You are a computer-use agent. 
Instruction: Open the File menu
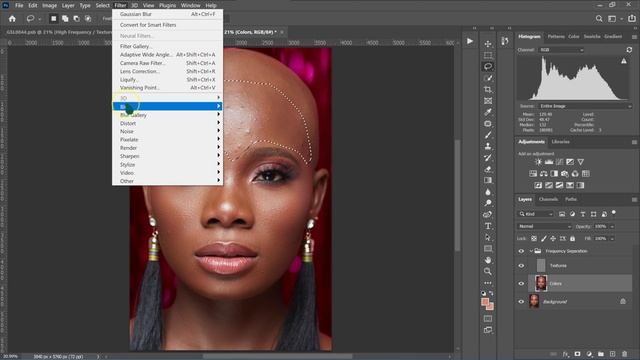pyautogui.click(x=19, y=5)
